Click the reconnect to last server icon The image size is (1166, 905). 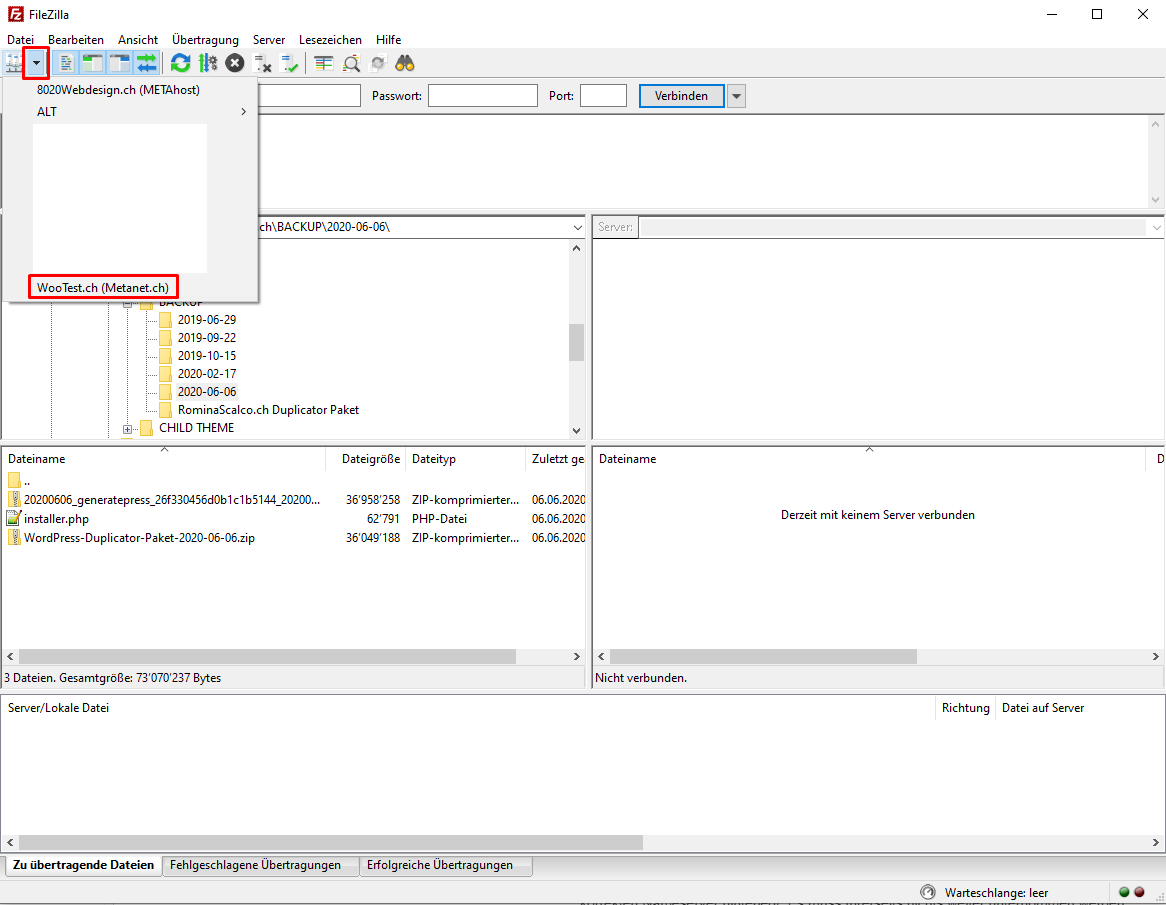(x=289, y=63)
